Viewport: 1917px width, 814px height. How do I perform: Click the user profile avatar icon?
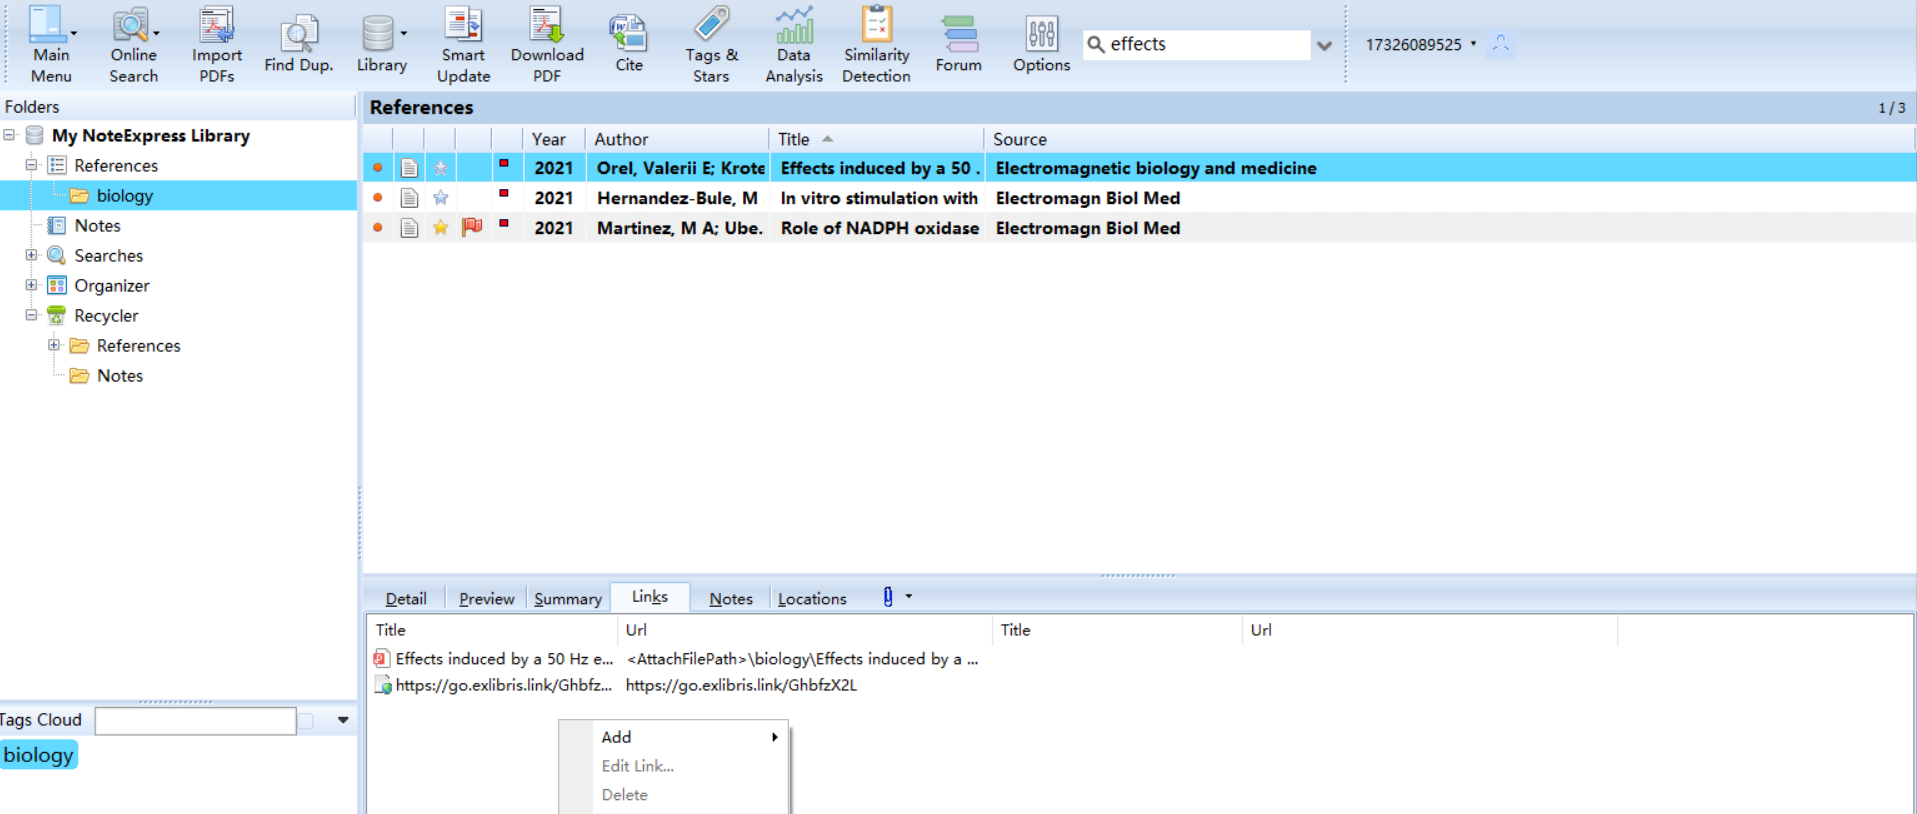(1500, 44)
